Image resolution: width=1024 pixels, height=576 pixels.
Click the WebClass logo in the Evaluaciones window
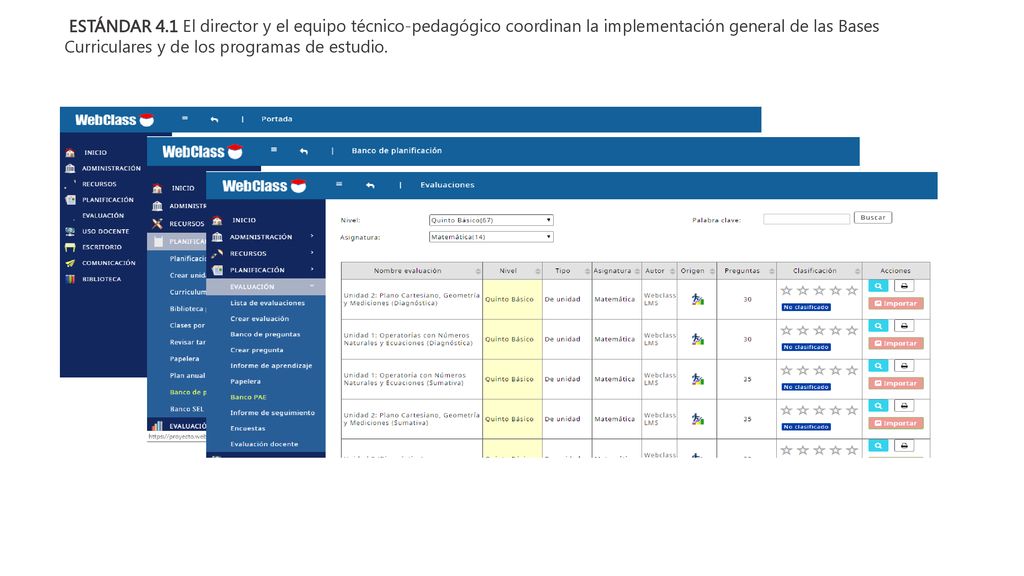(264, 186)
